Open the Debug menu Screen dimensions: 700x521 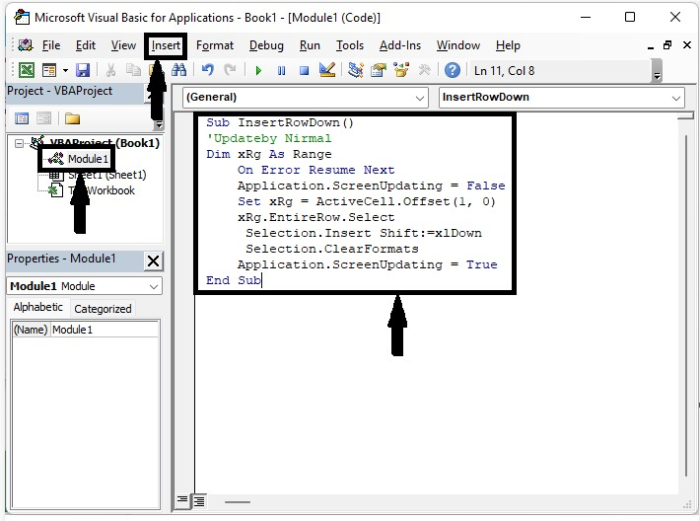[266, 46]
